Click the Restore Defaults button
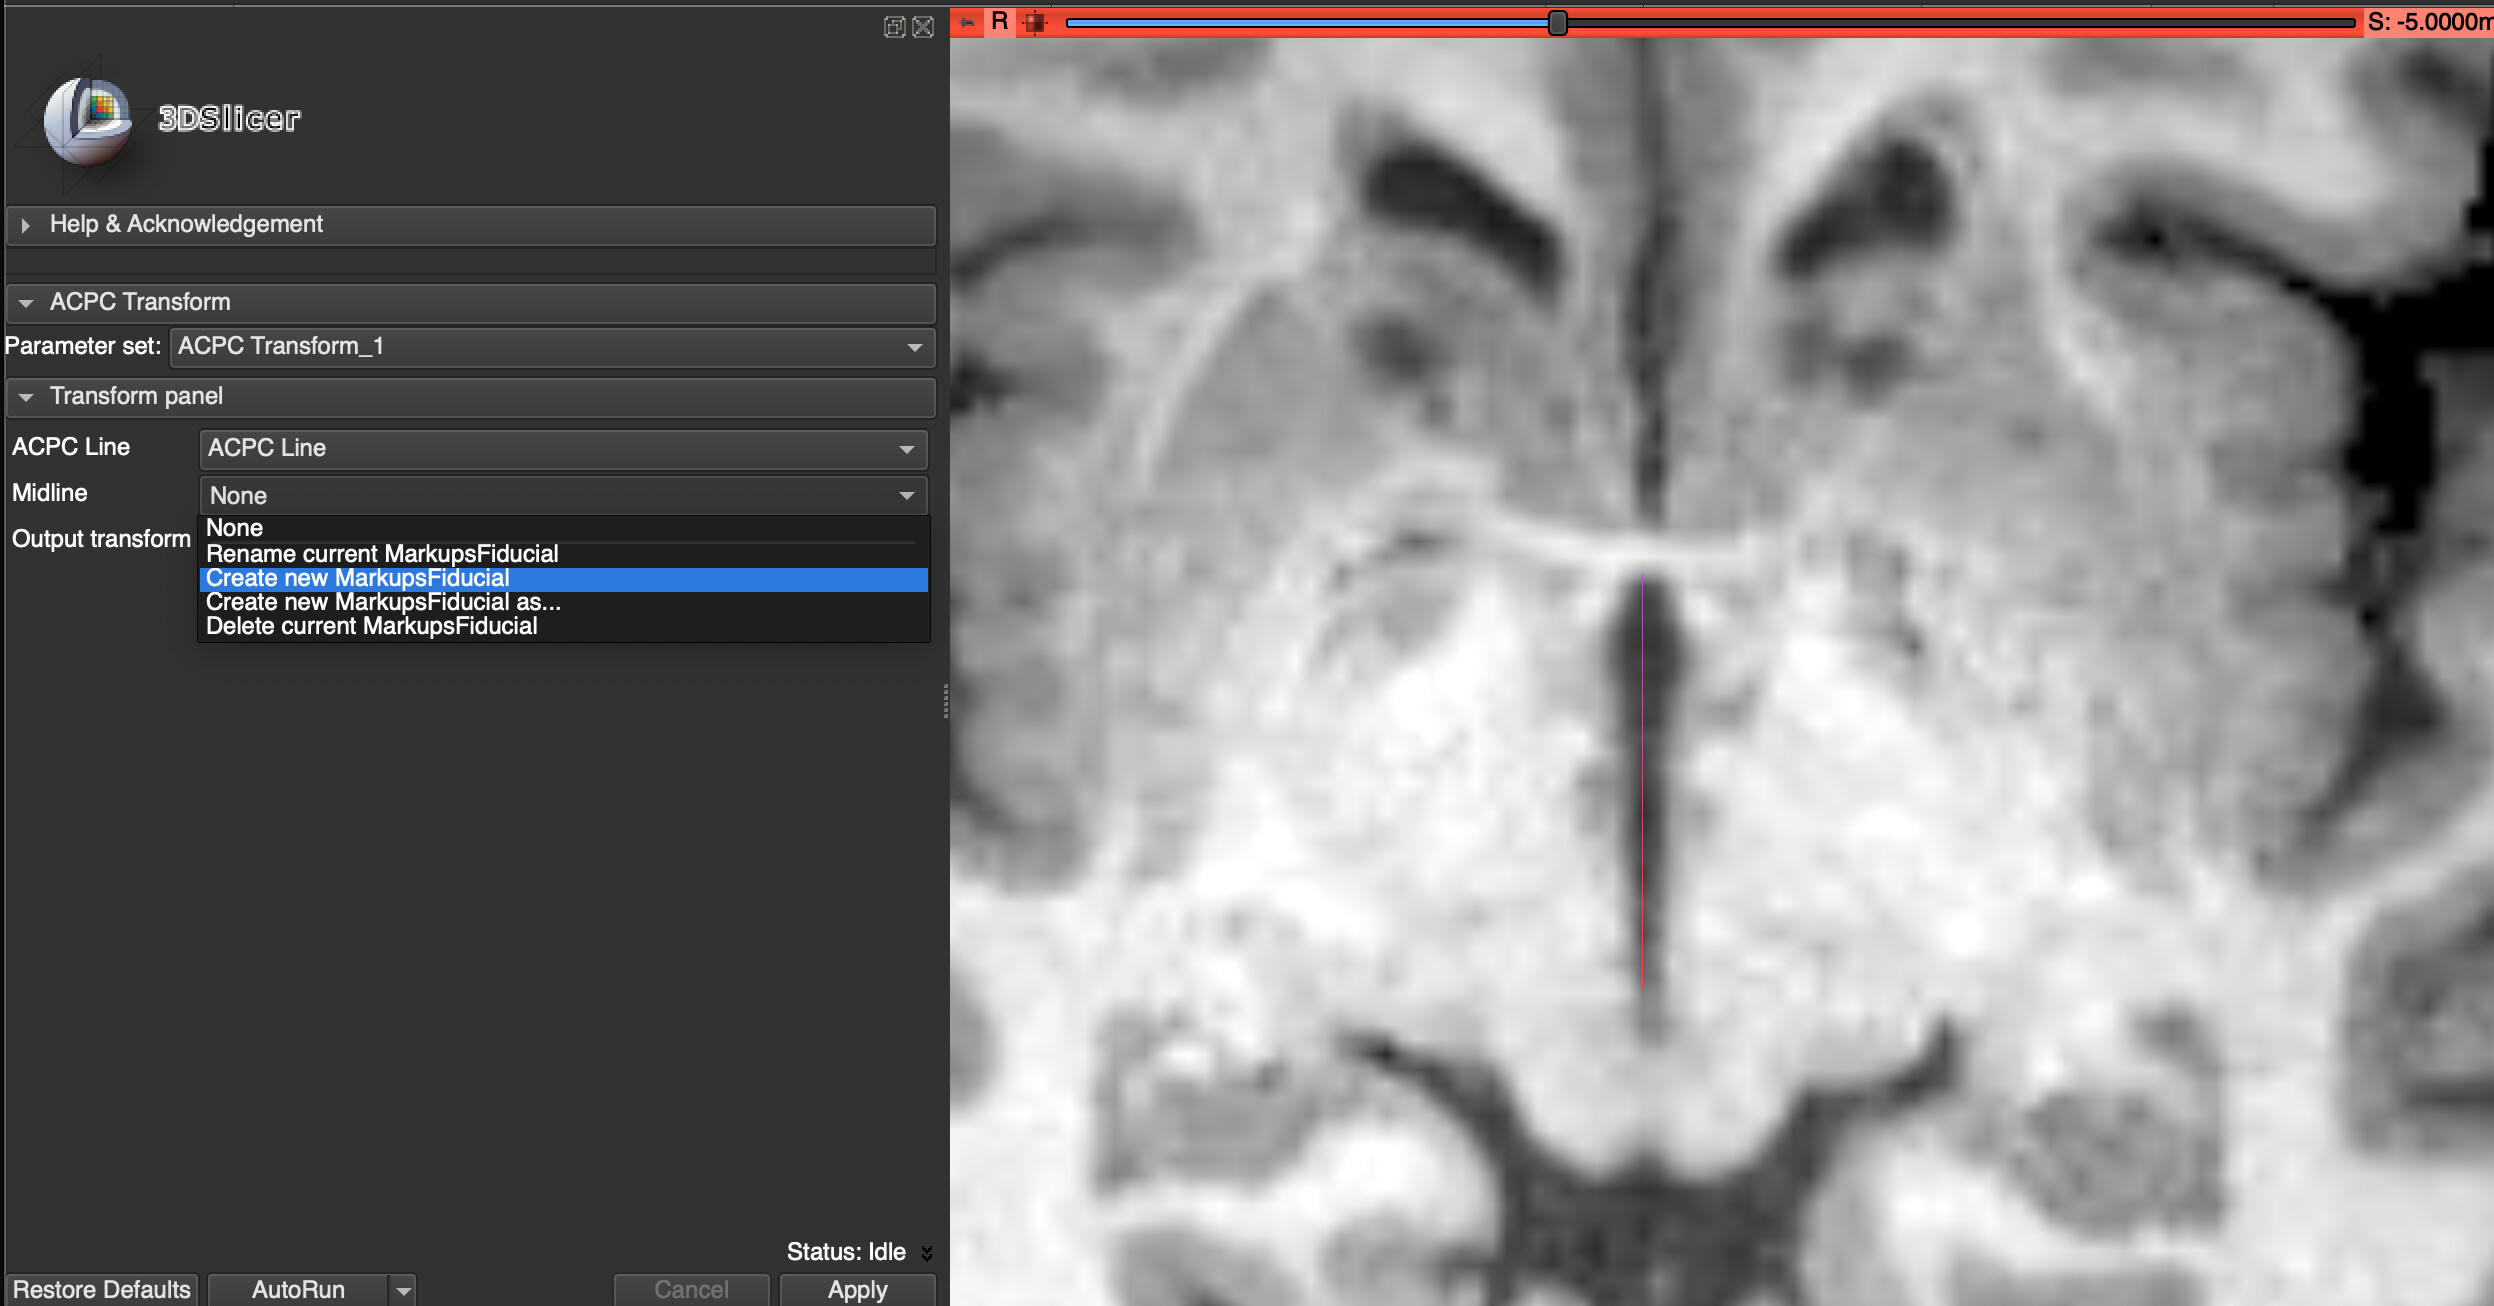Image resolution: width=2494 pixels, height=1306 pixels. (101, 1289)
